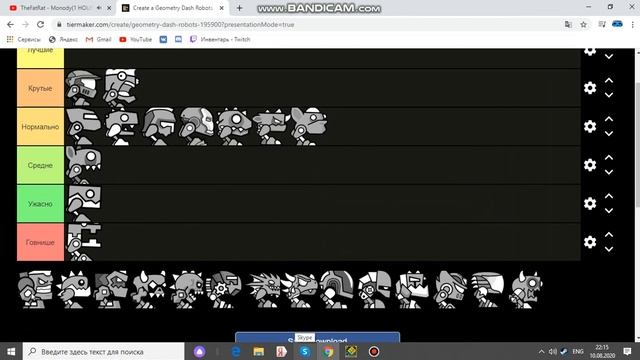
Task: Open a new browser tab
Action: [x=240, y=8]
